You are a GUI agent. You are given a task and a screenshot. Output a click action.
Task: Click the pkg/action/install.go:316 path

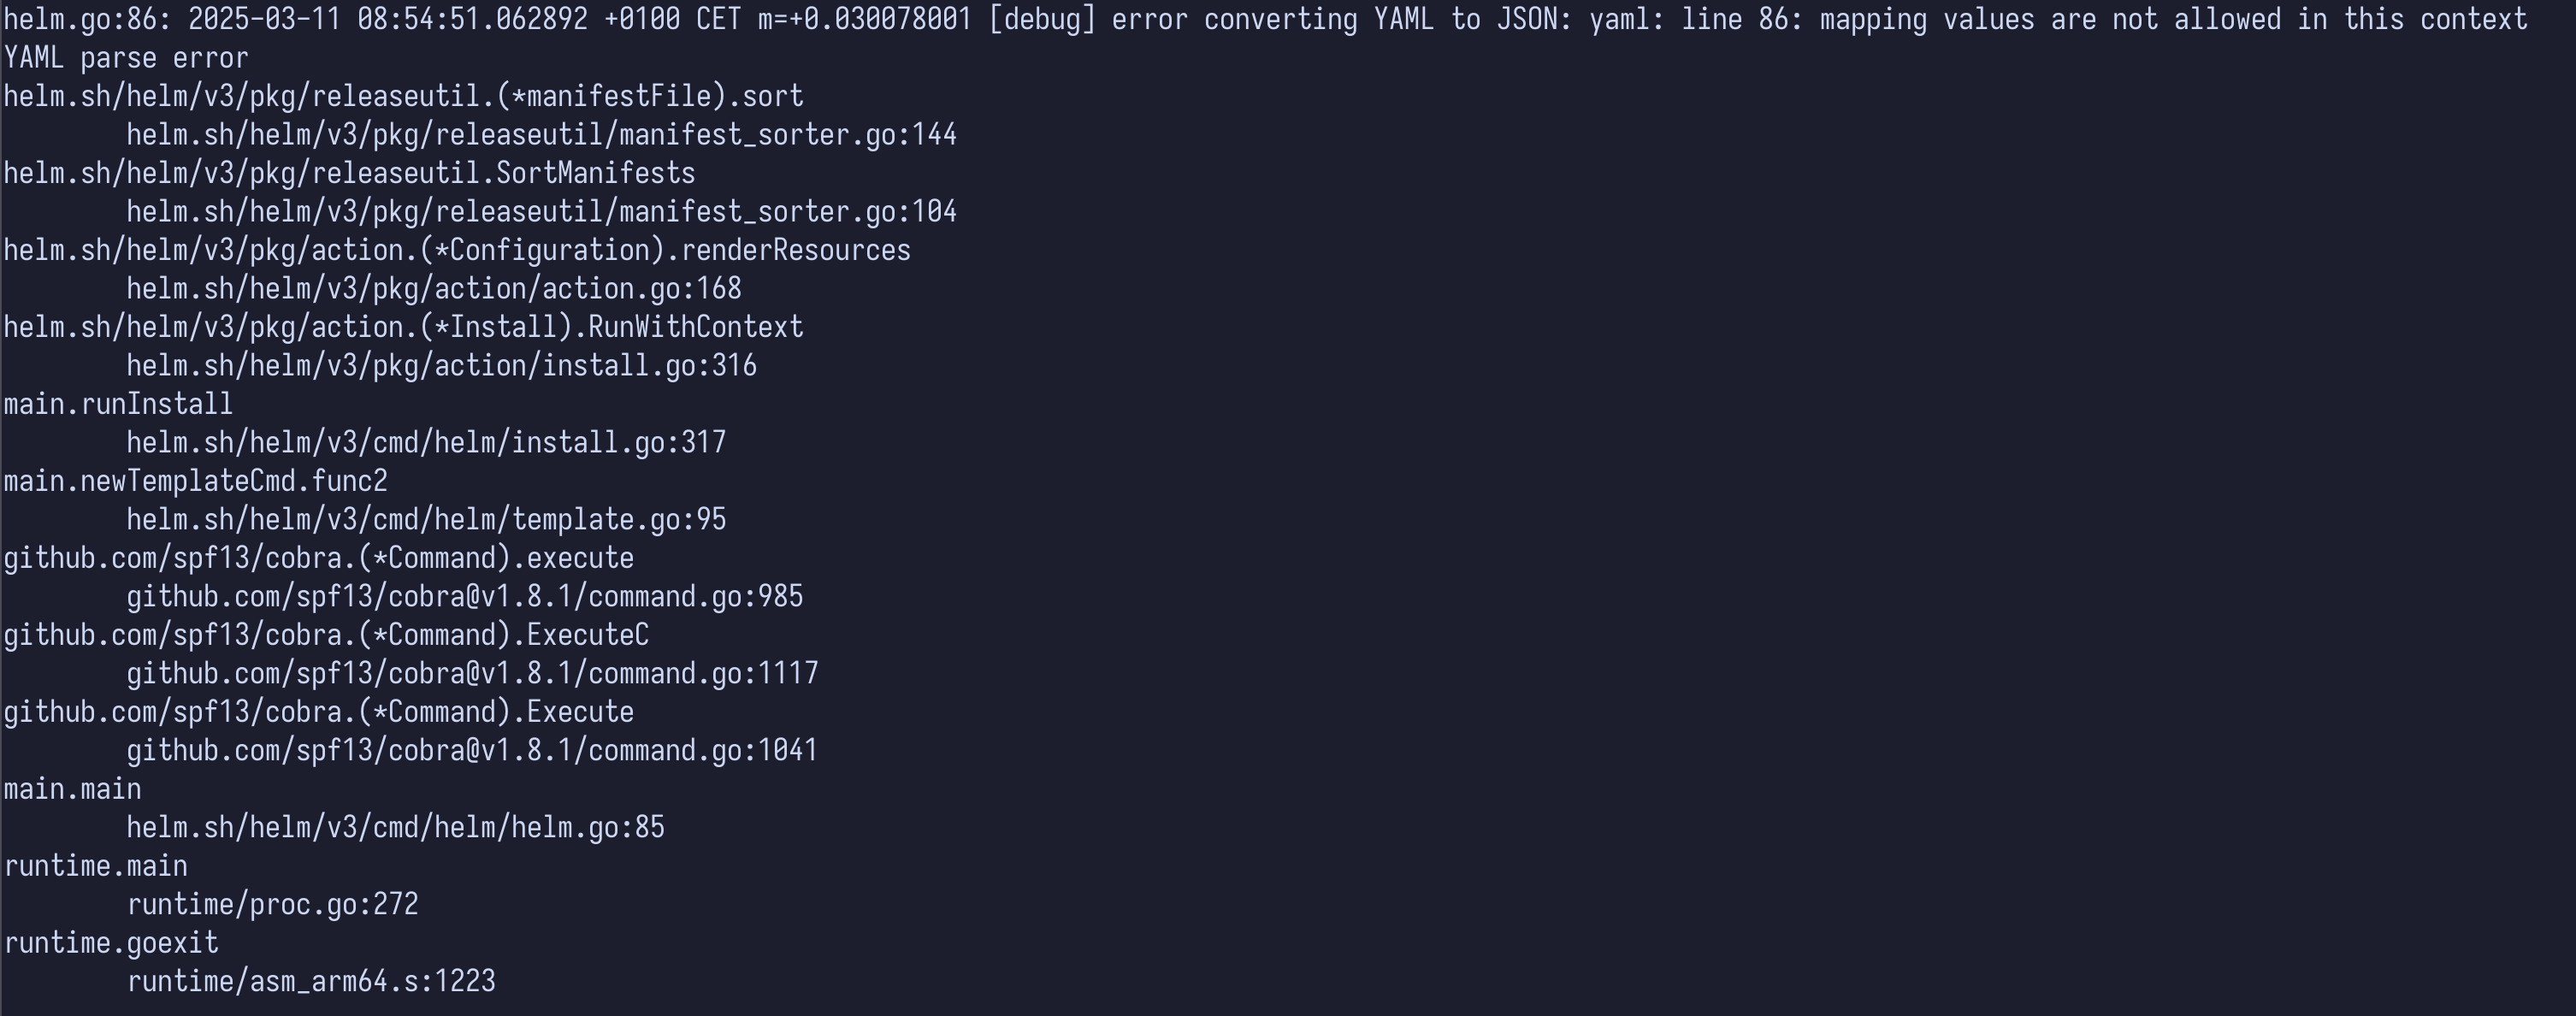pyautogui.click(x=441, y=366)
